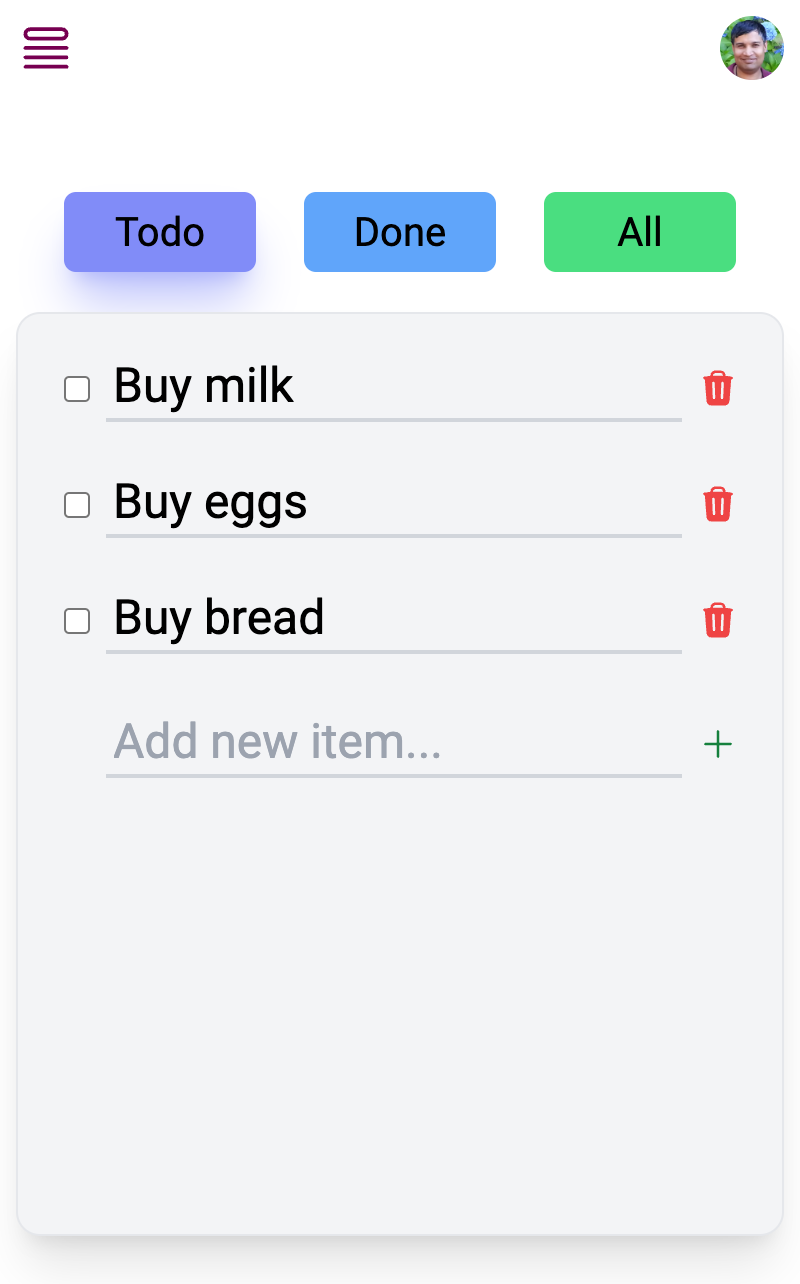Focus the Add new item field
The height and width of the screenshot is (1284, 800).
coord(393,743)
